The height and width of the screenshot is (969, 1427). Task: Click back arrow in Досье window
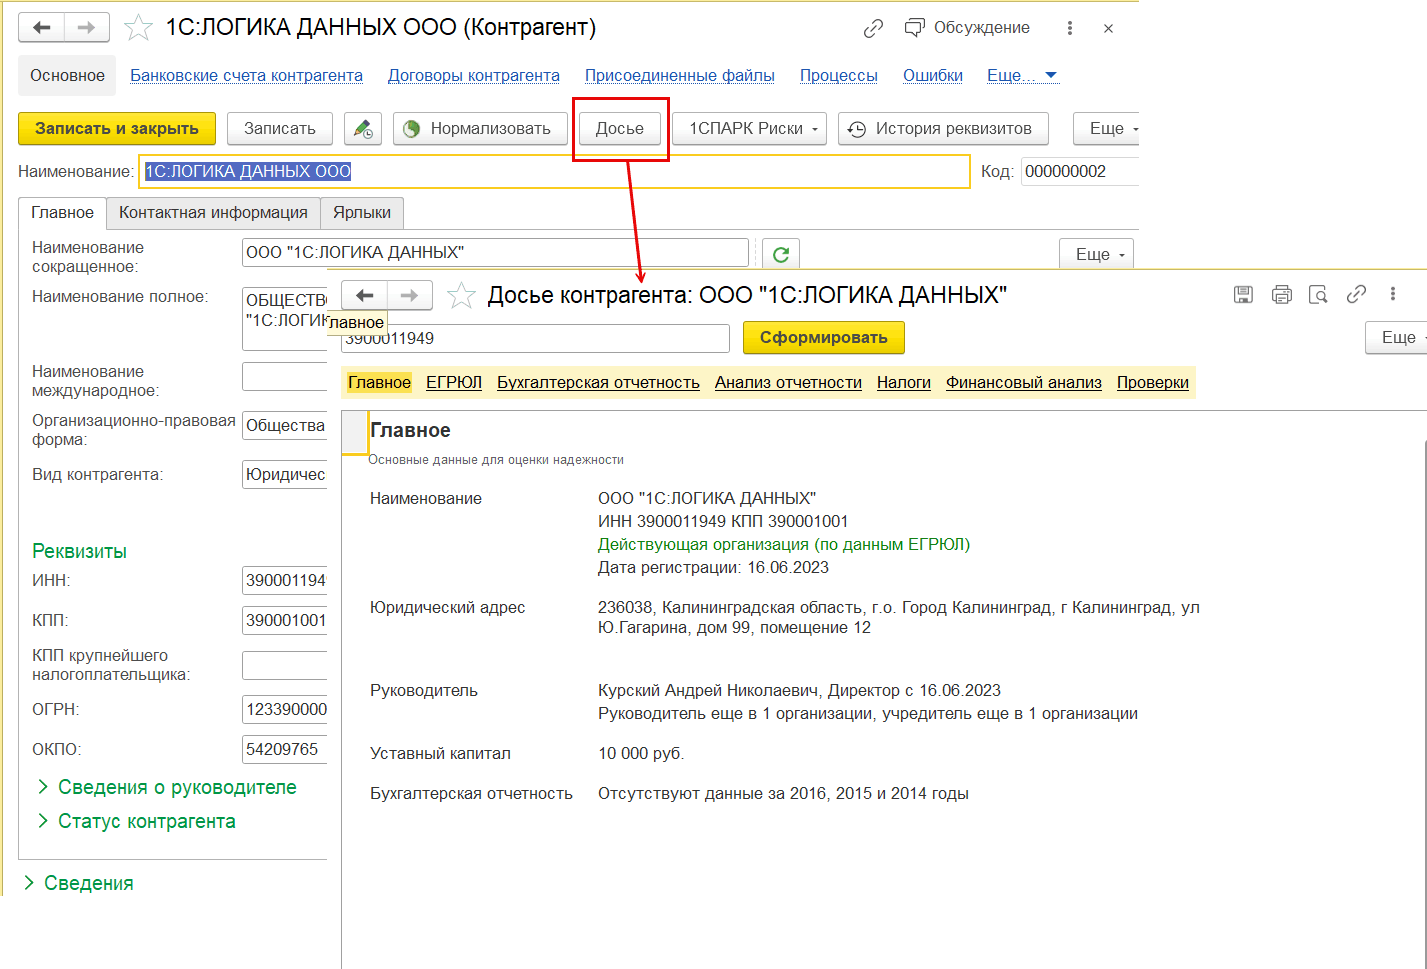click(364, 295)
